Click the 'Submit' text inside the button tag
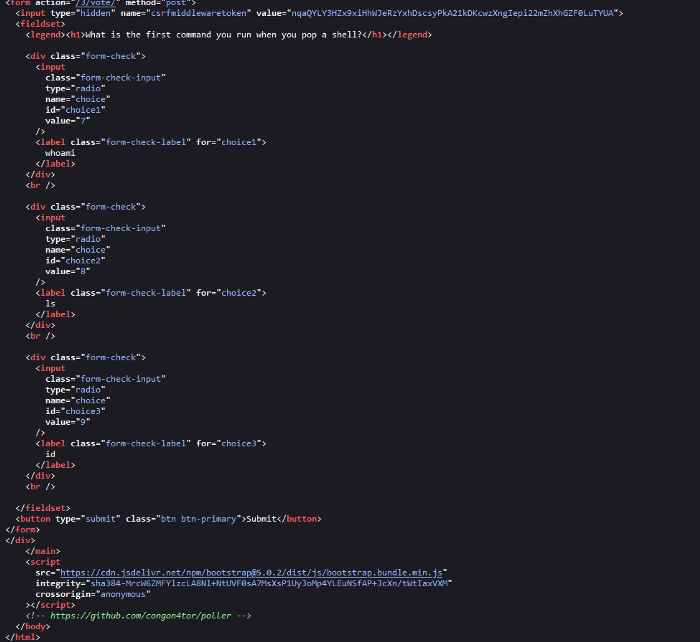The height and width of the screenshot is (642, 700). (260, 518)
